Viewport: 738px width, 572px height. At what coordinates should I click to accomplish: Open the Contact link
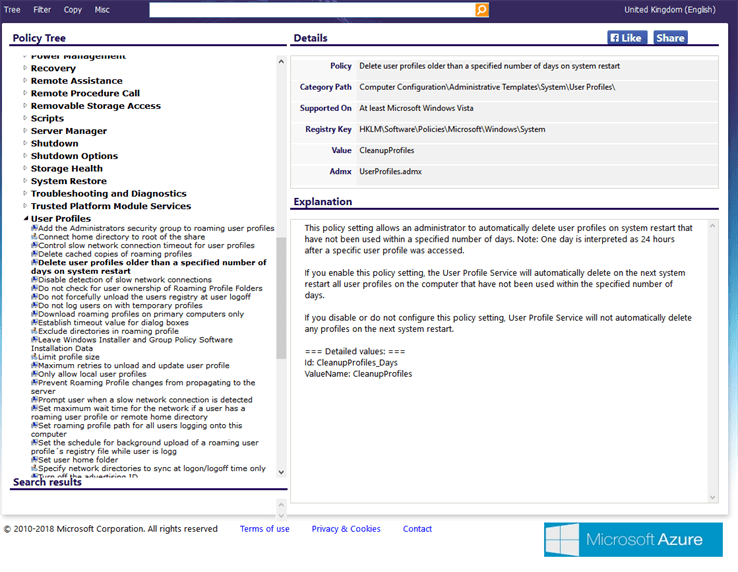coord(417,529)
